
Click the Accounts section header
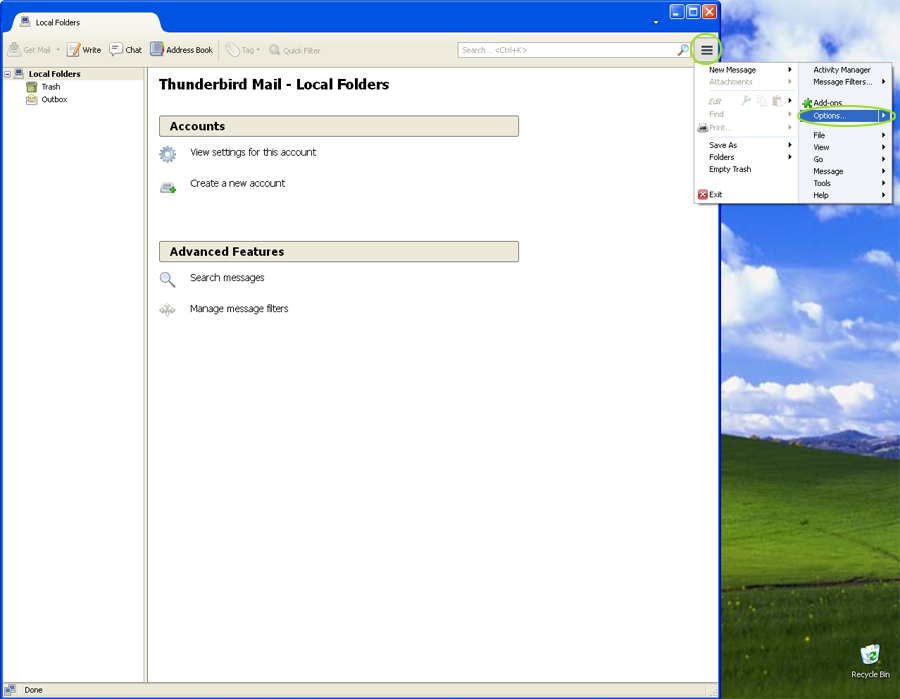pos(339,126)
